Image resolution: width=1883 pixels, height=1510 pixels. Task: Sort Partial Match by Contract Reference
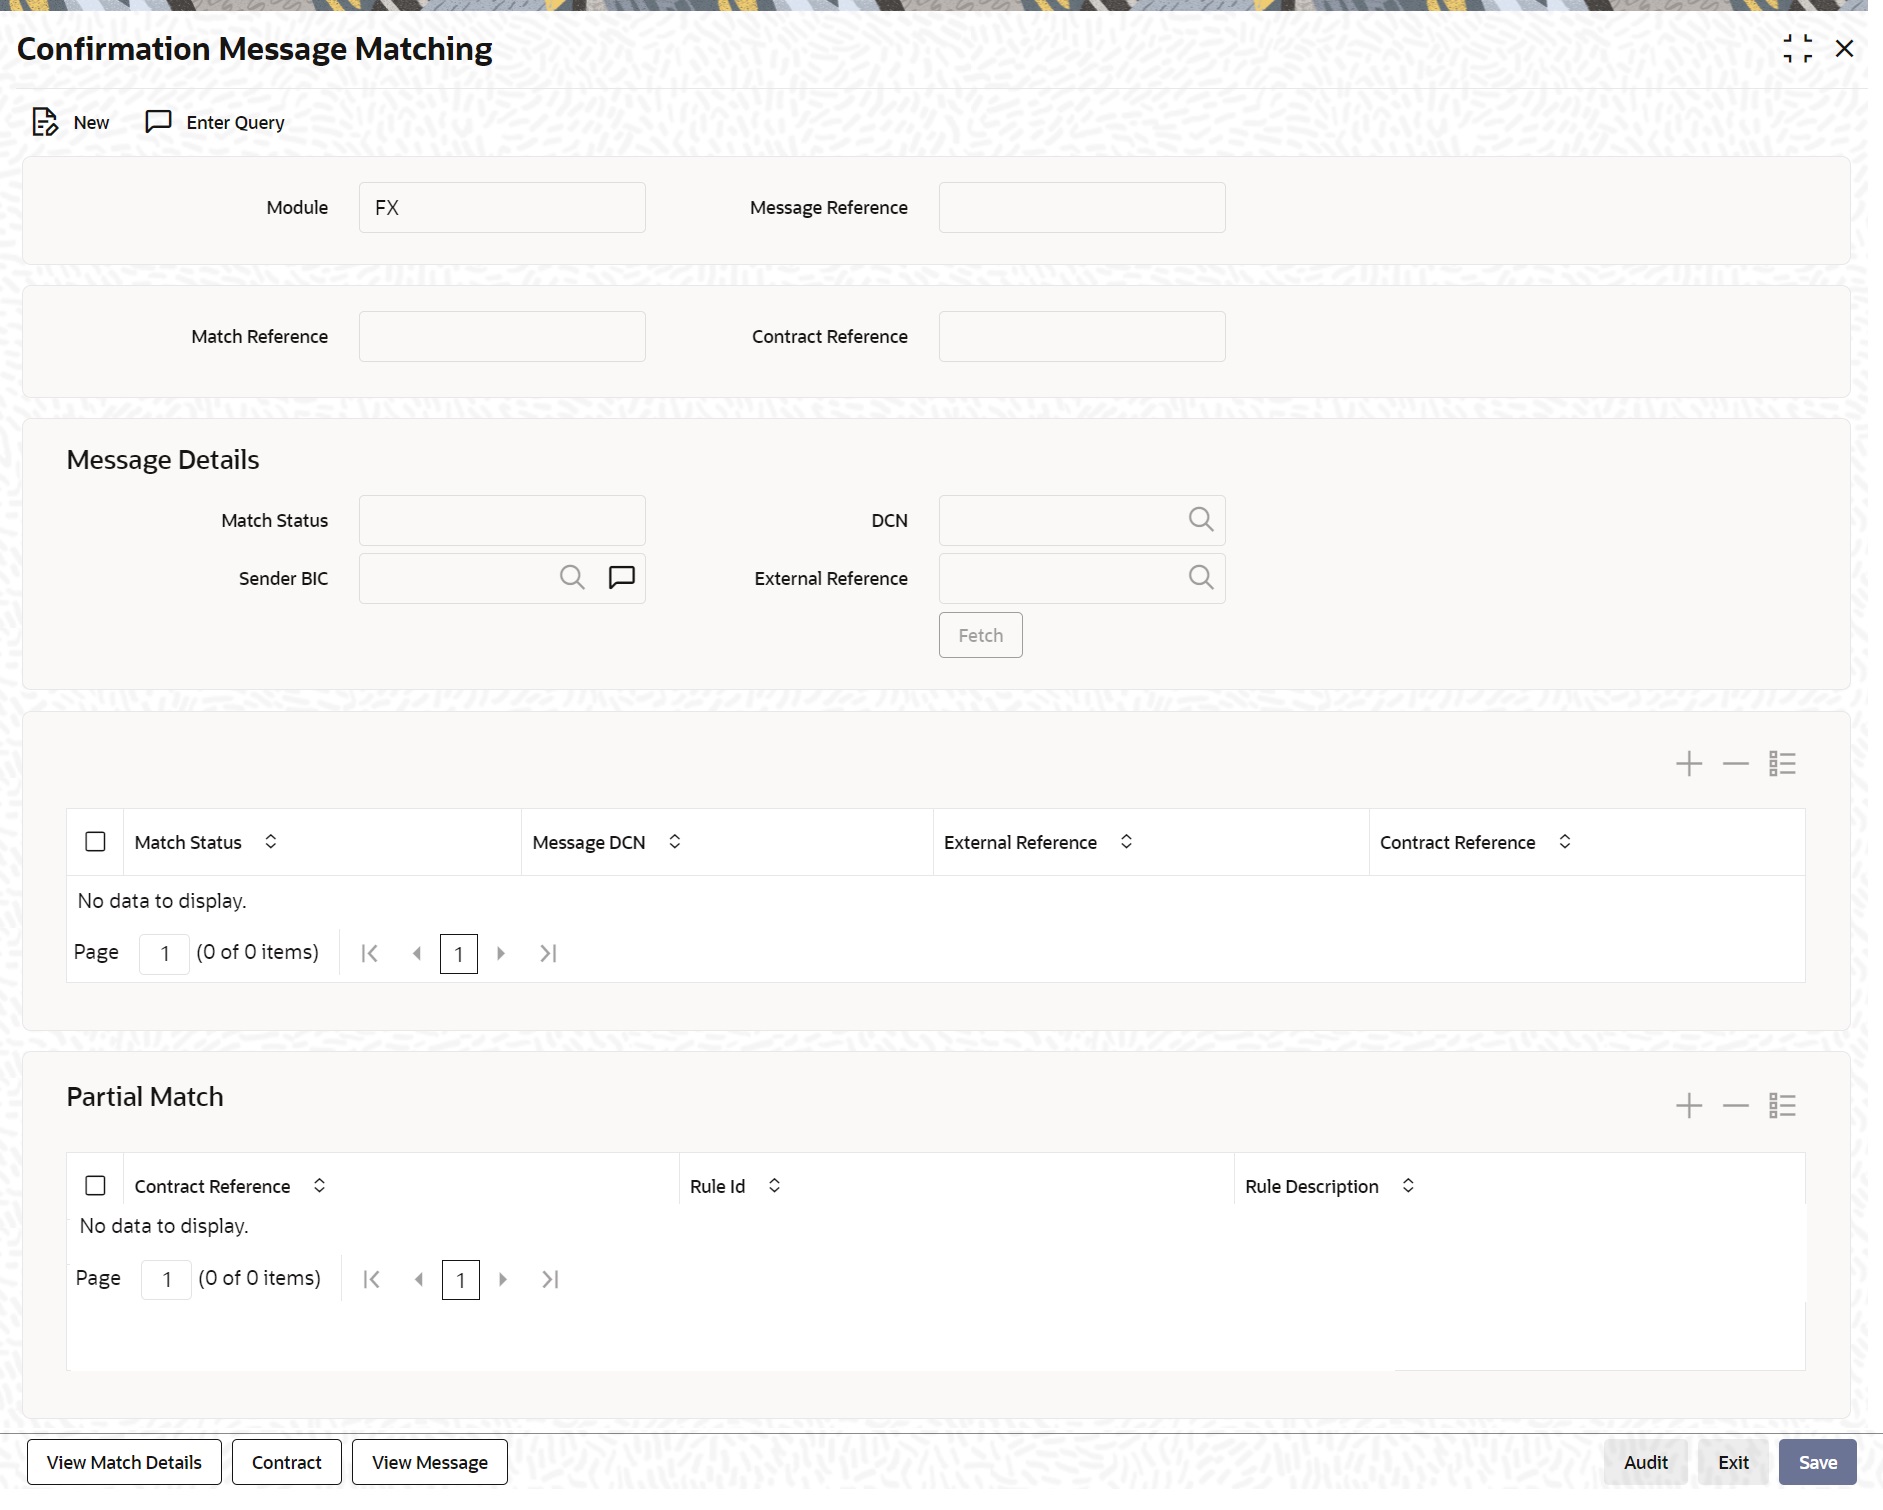(319, 1186)
